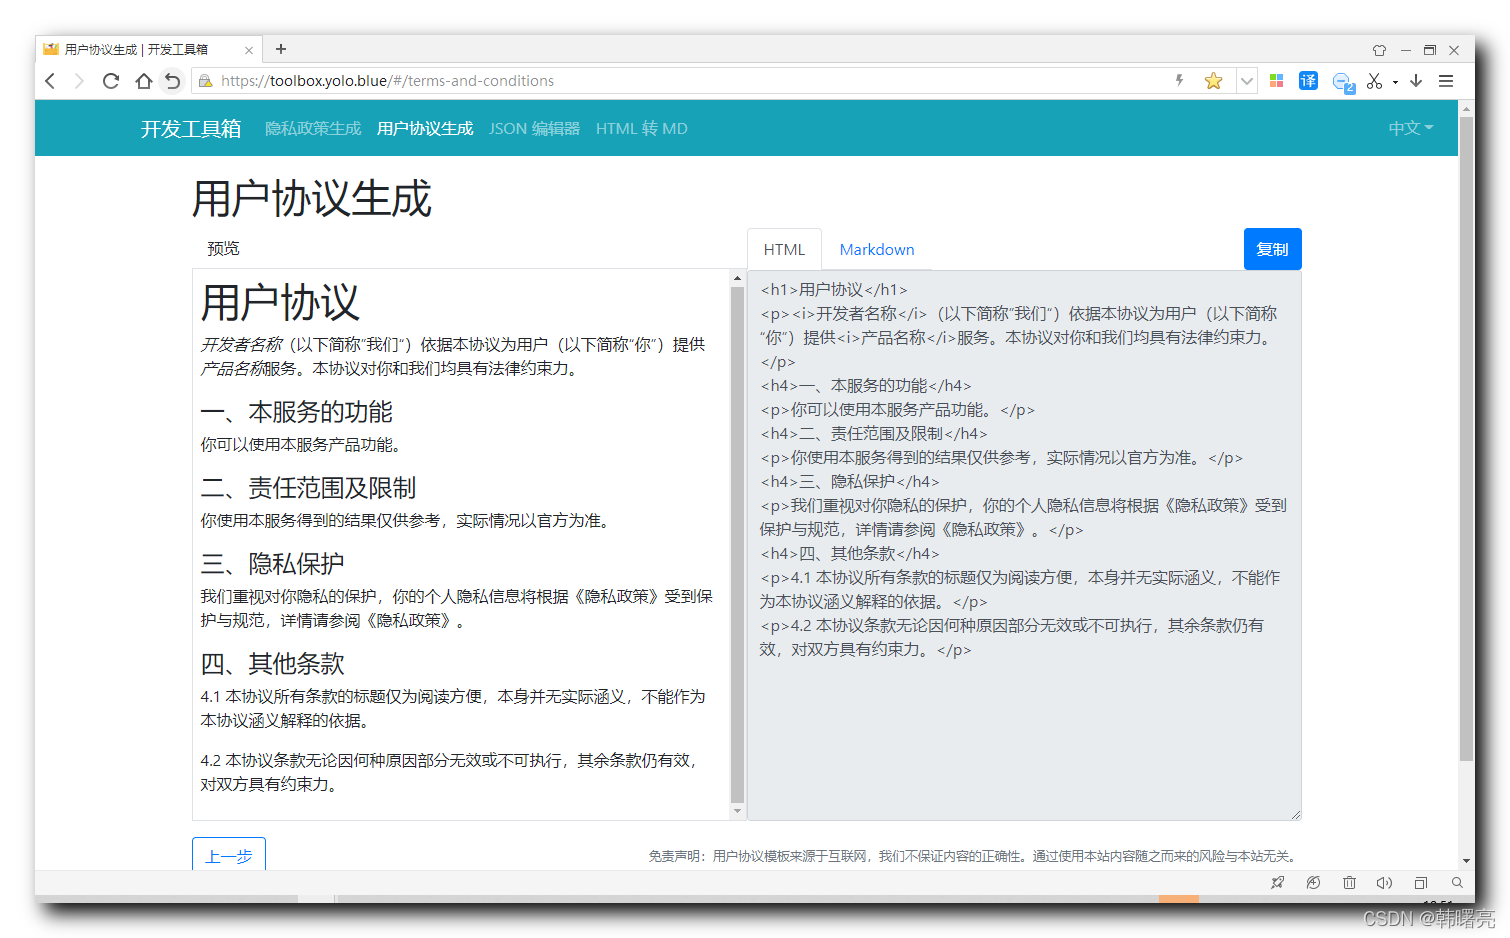Click the lightning speed-mode icon

tap(1179, 81)
